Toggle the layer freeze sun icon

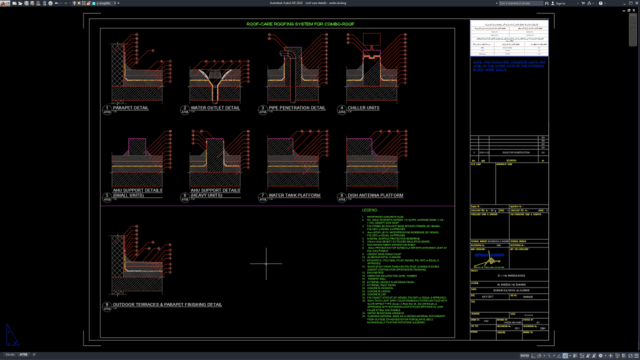point(79,3)
